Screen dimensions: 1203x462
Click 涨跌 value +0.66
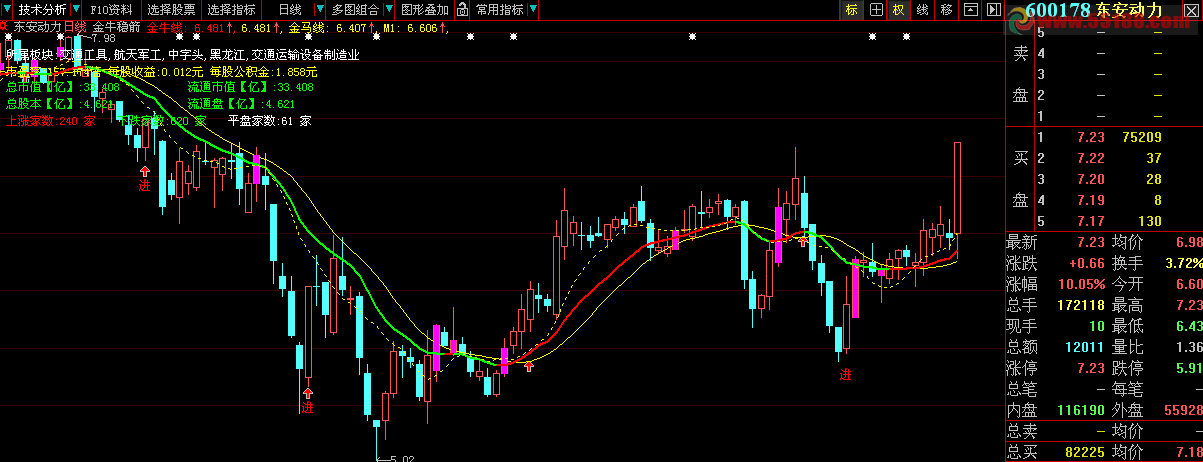coord(1087,263)
